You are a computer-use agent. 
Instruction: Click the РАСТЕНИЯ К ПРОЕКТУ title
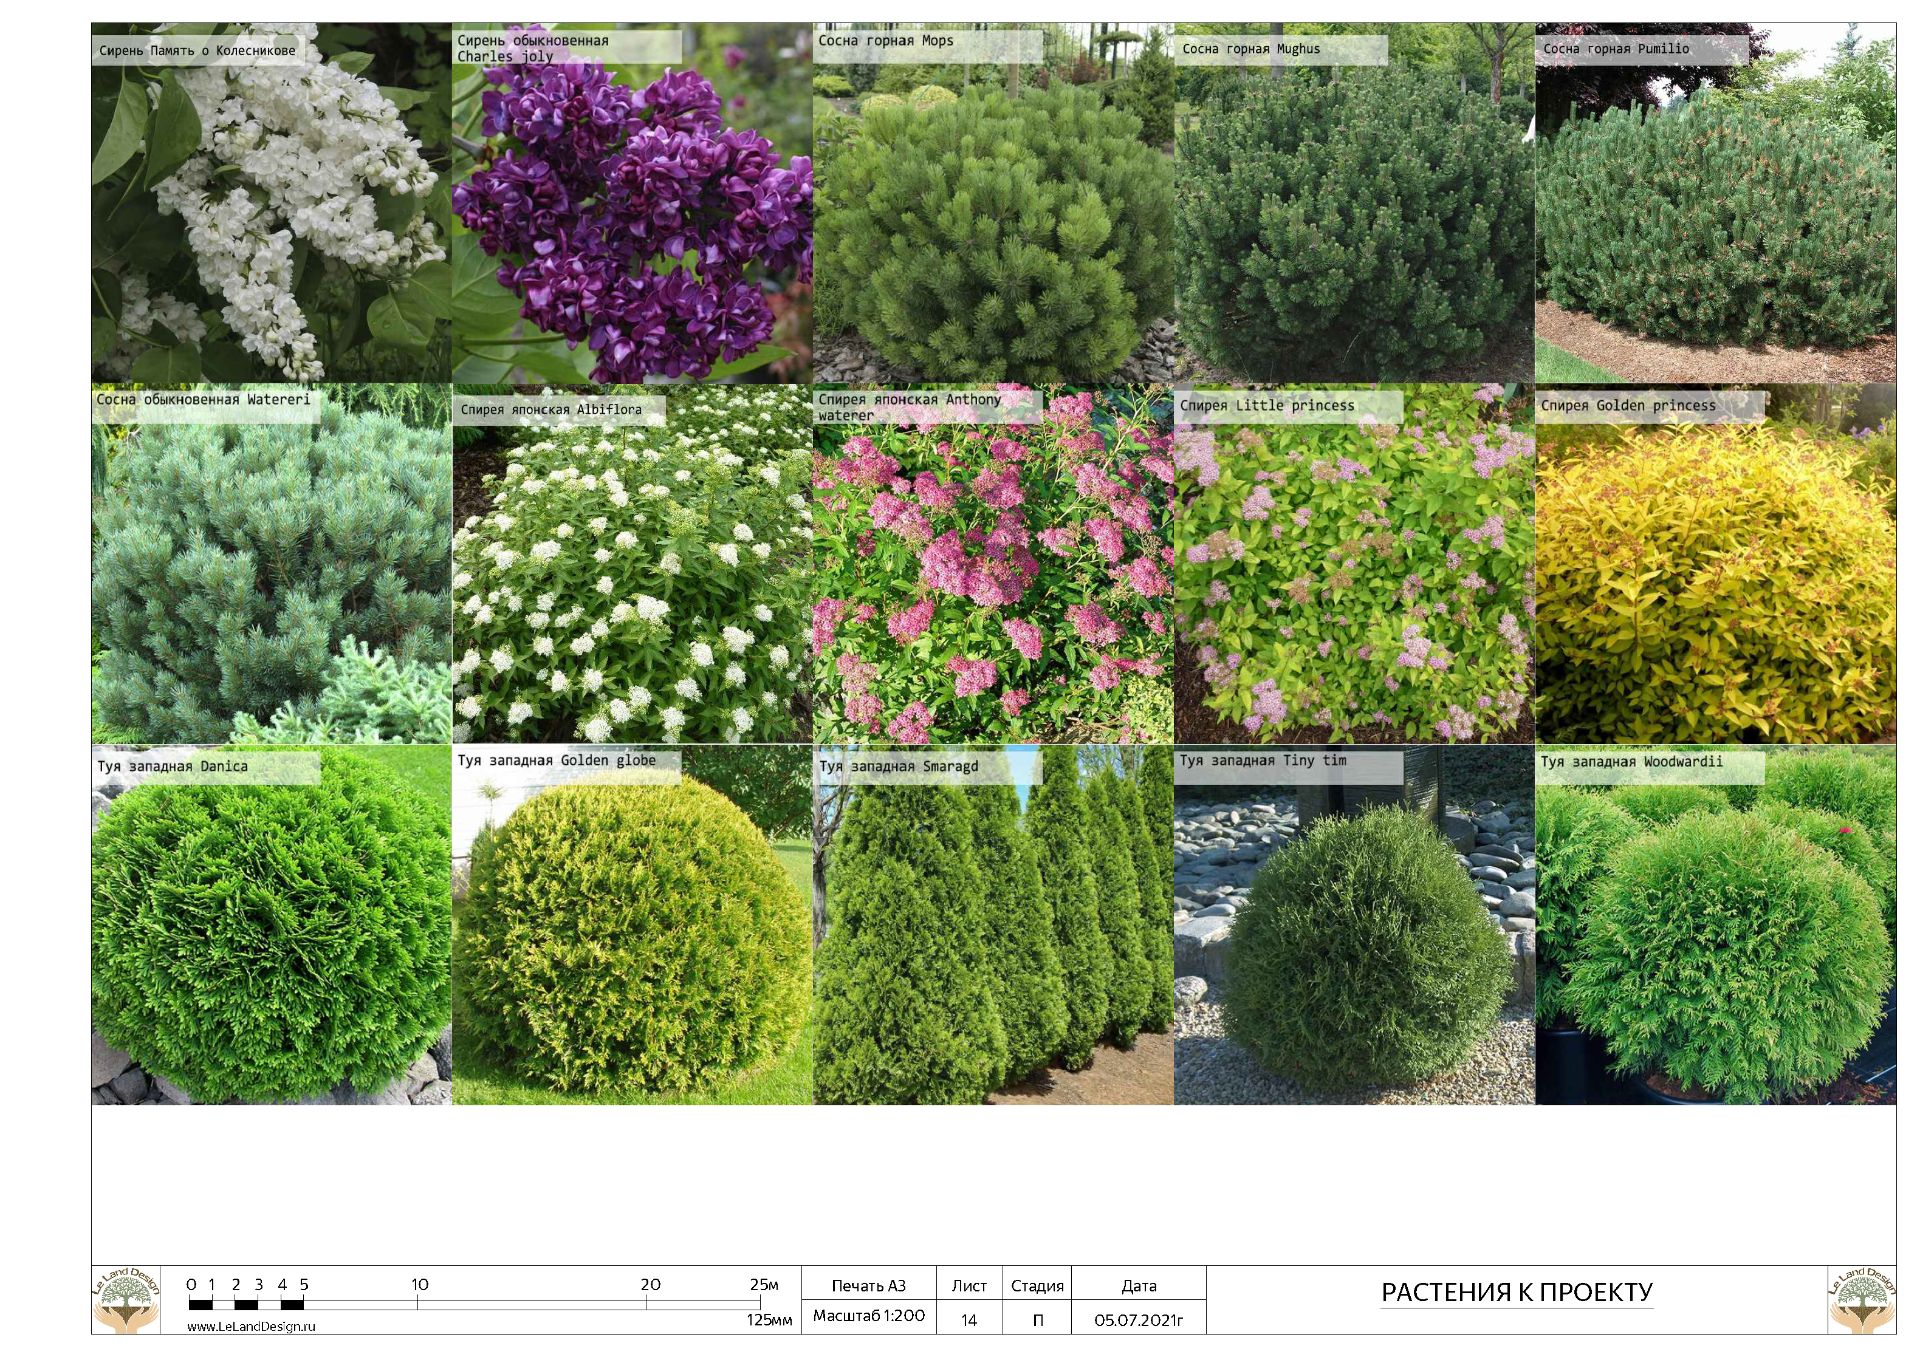(1516, 1292)
